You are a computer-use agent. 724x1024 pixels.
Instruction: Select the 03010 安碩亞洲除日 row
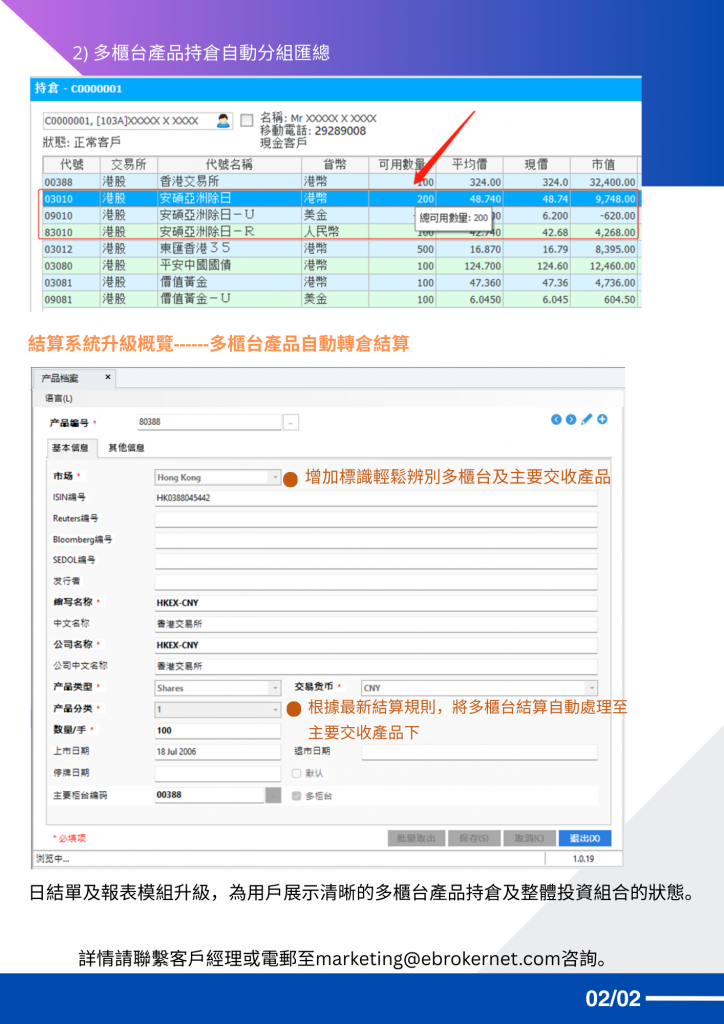point(340,199)
